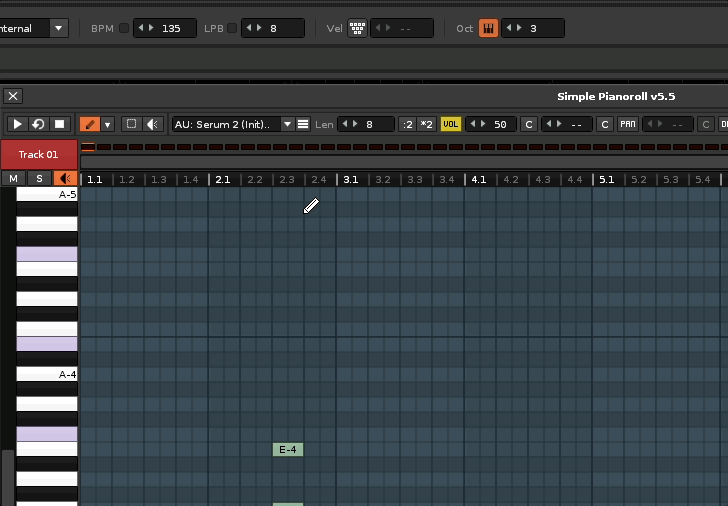This screenshot has height=506, width=728.
Task: Click the loop playback icon
Action: coord(38,124)
